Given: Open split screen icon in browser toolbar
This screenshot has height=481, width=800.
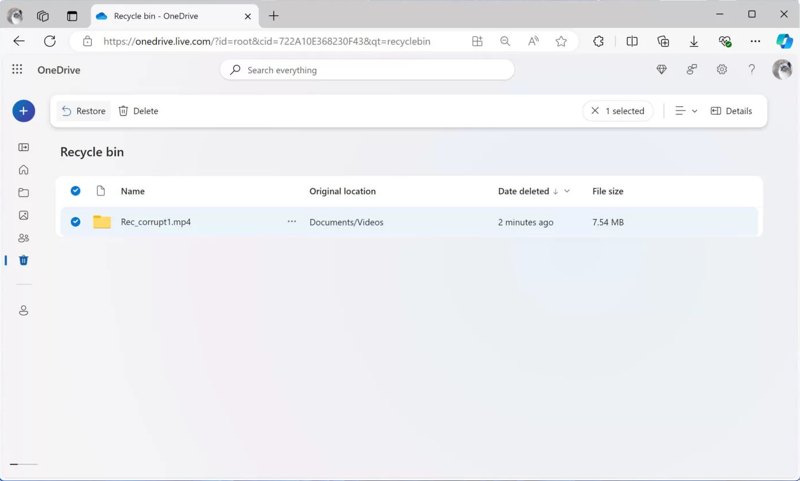Looking at the screenshot, I should (x=632, y=41).
